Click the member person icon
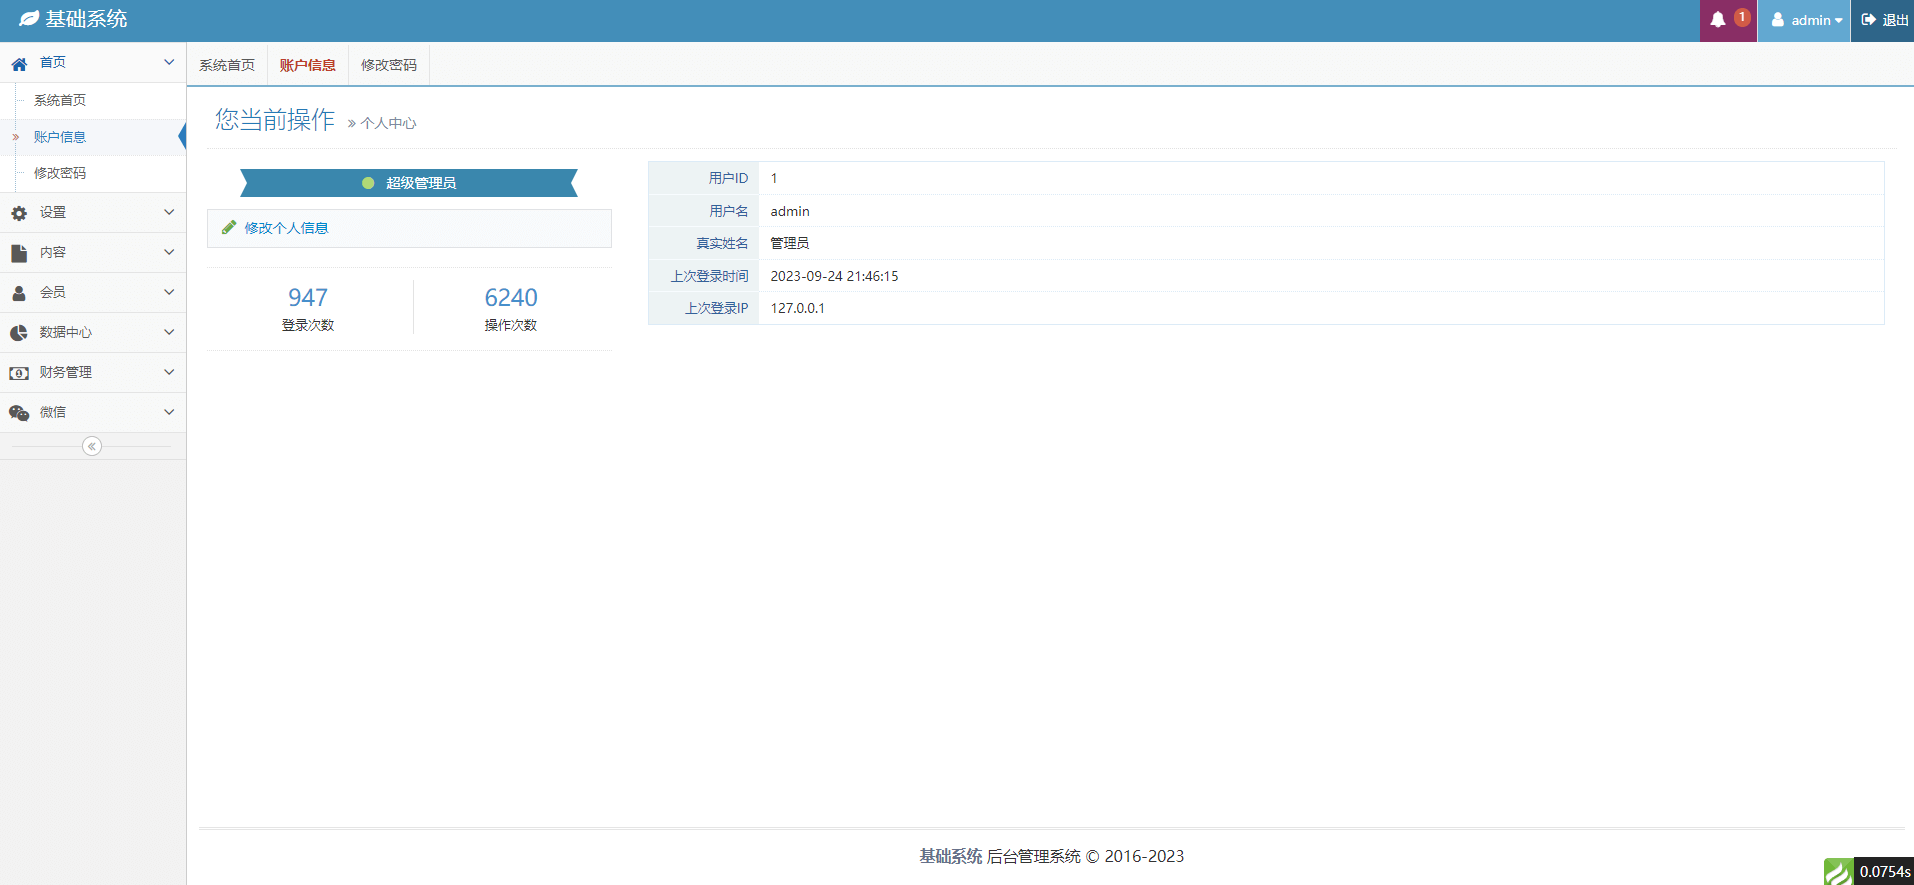Image resolution: width=1914 pixels, height=885 pixels. click(19, 293)
